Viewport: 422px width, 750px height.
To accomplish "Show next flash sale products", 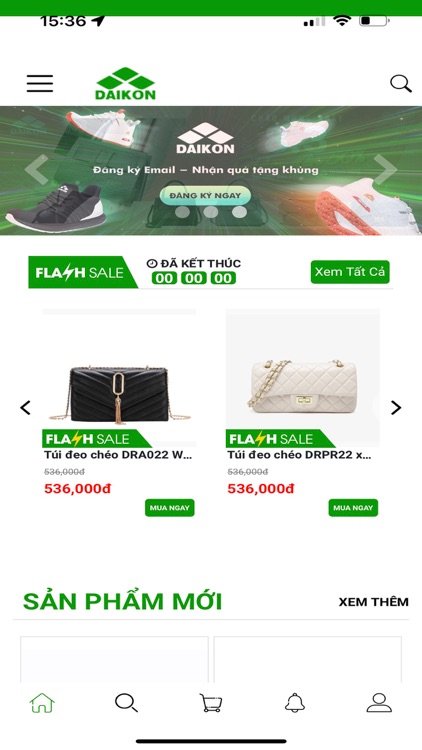I will click(x=396, y=408).
